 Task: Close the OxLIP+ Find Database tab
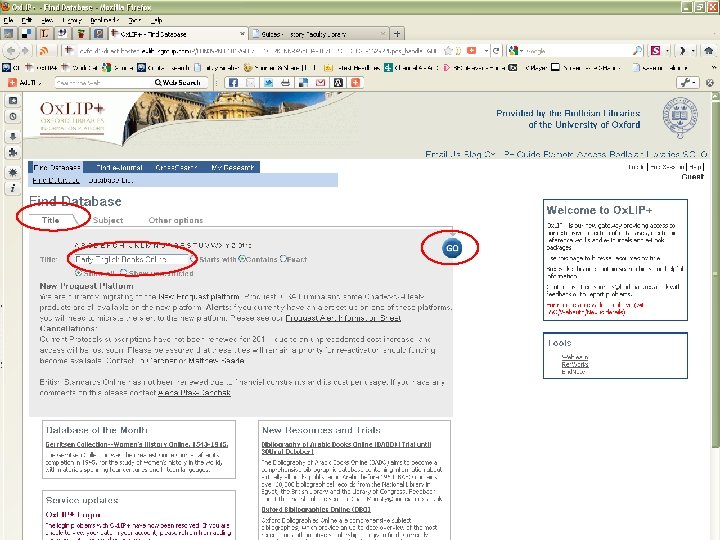coord(242,34)
